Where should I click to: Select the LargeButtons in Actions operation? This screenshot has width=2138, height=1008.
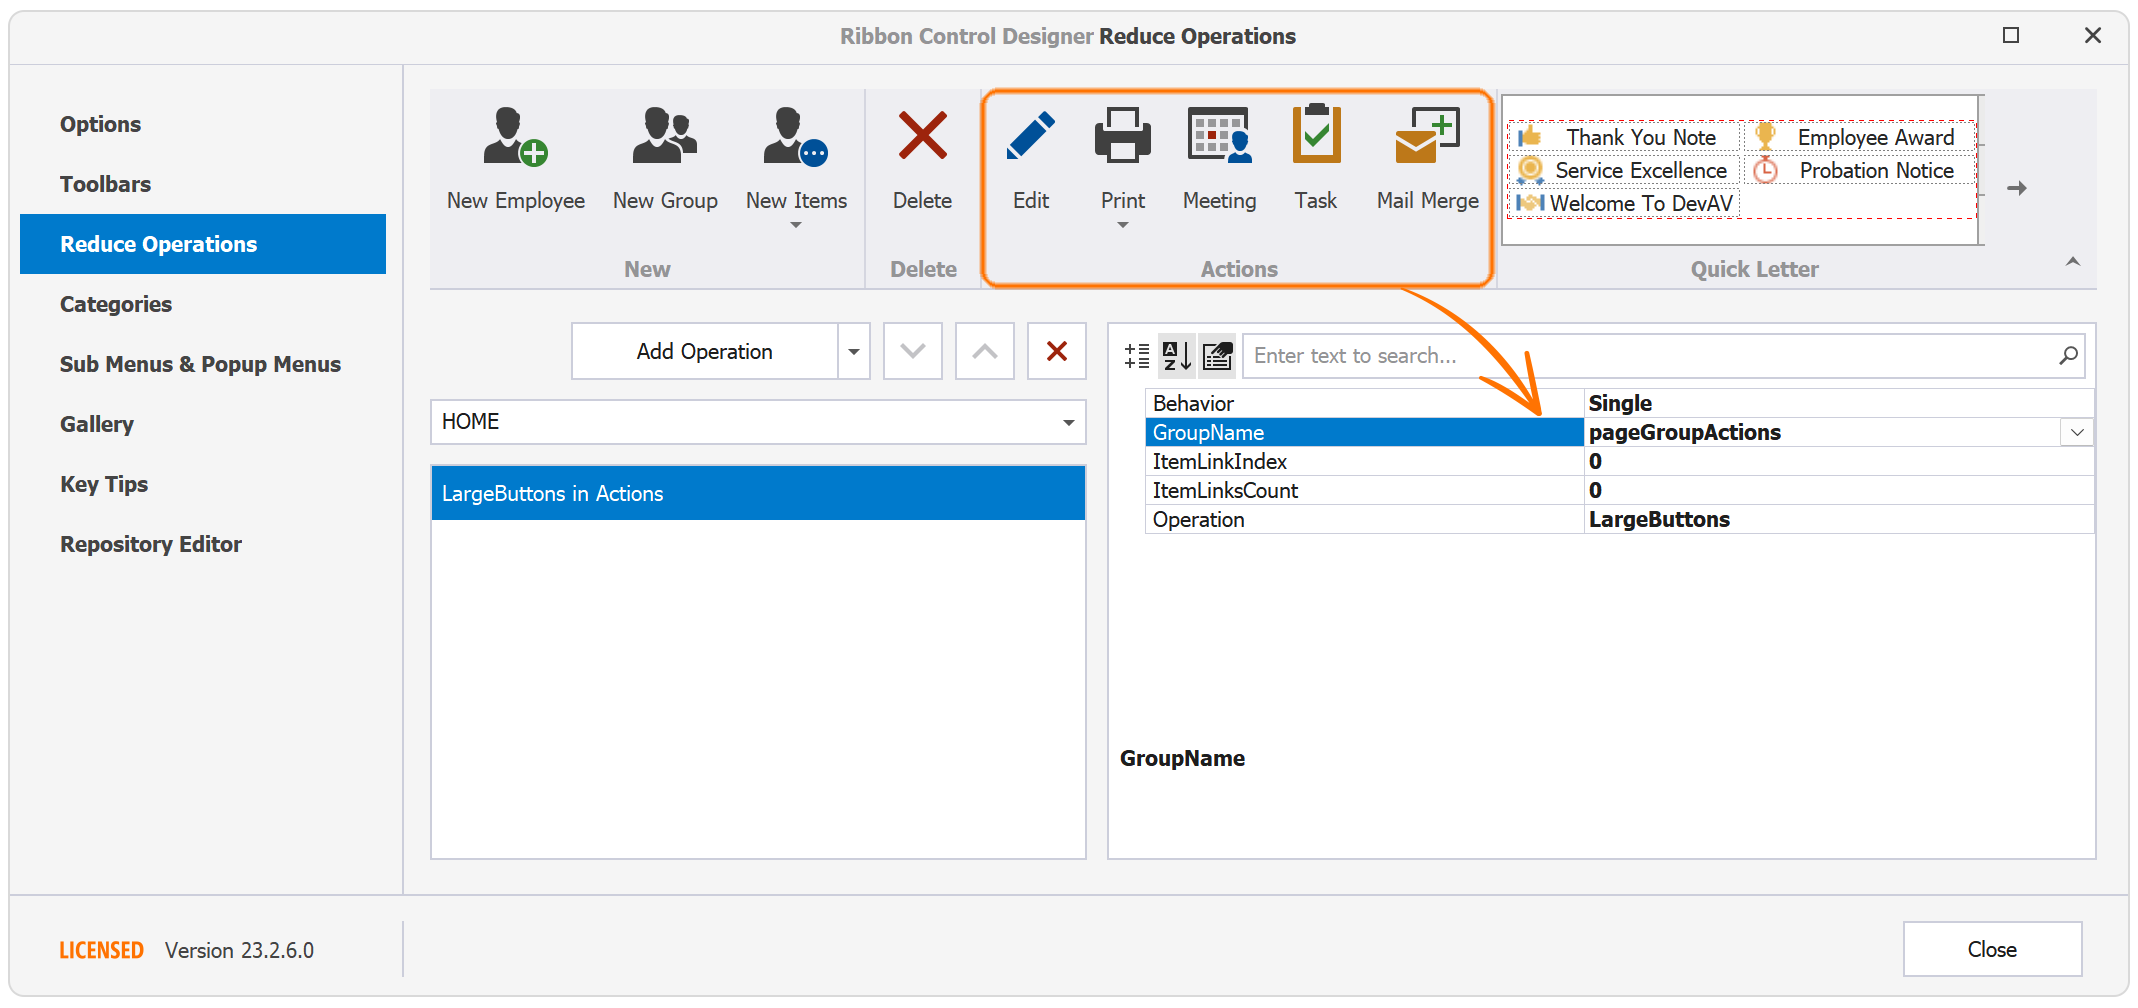pyautogui.click(x=758, y=493)
